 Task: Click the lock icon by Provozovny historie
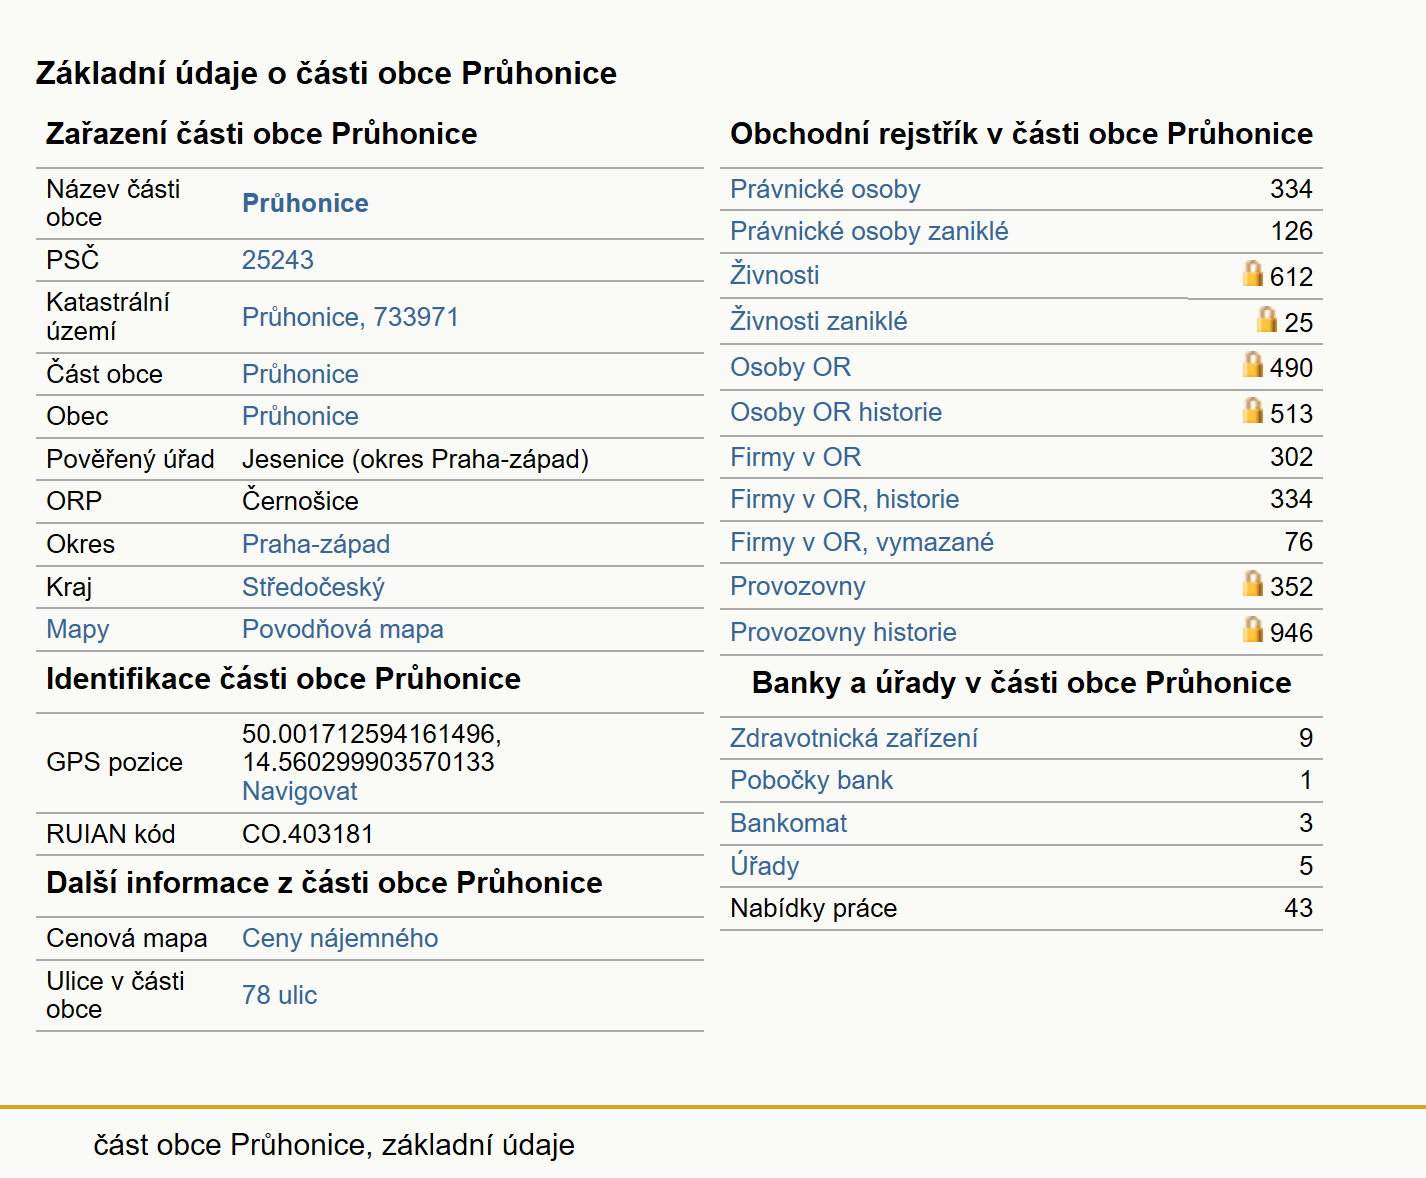[1253, 629]
